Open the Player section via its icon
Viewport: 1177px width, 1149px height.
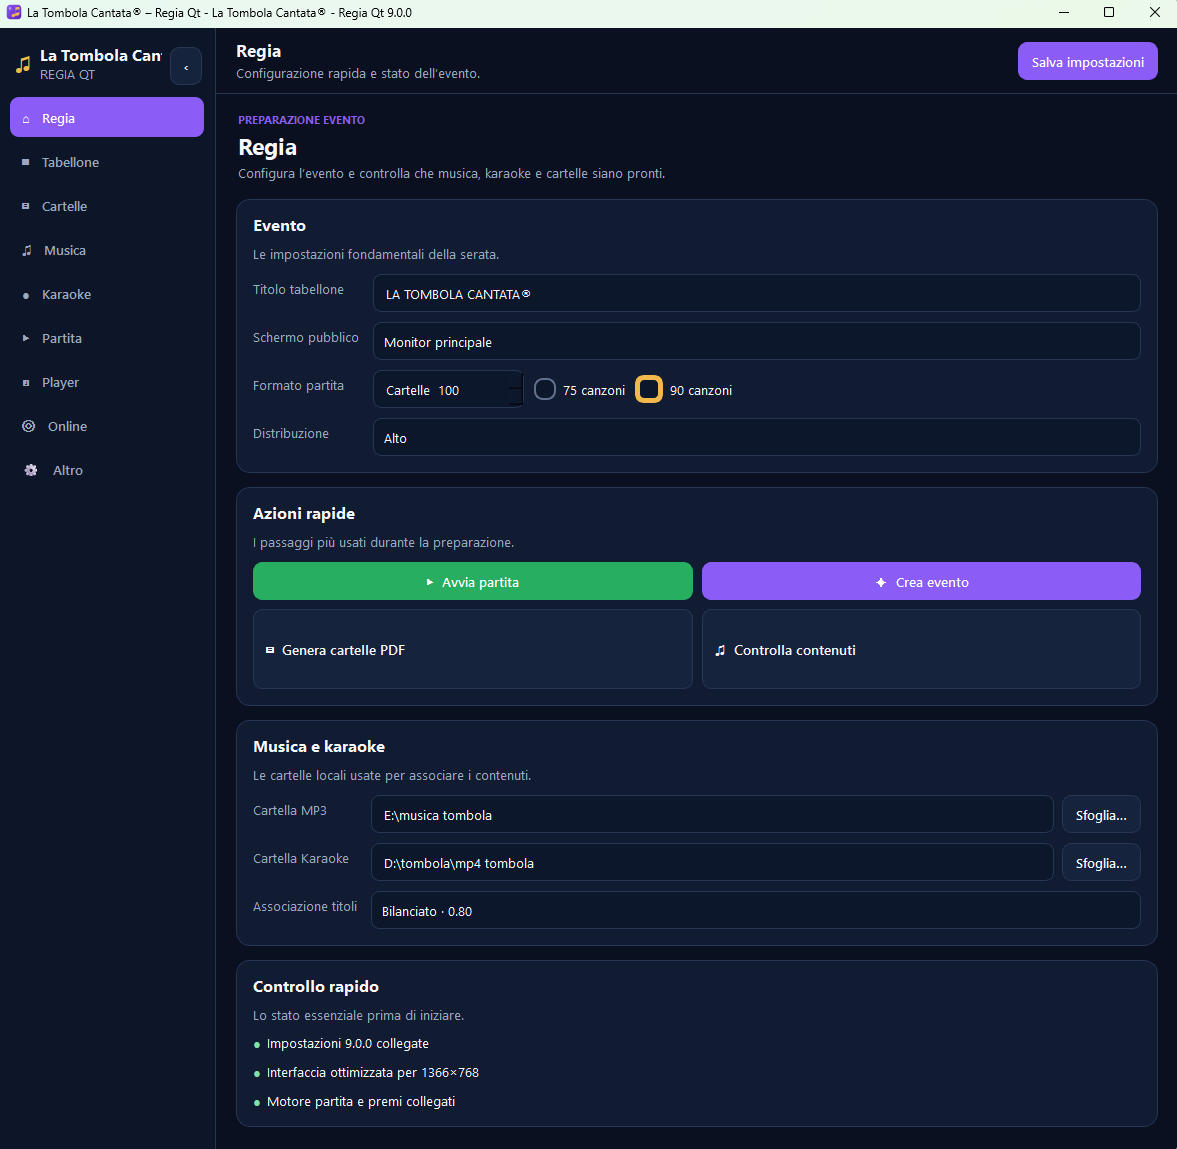click(x=26, y=383)
